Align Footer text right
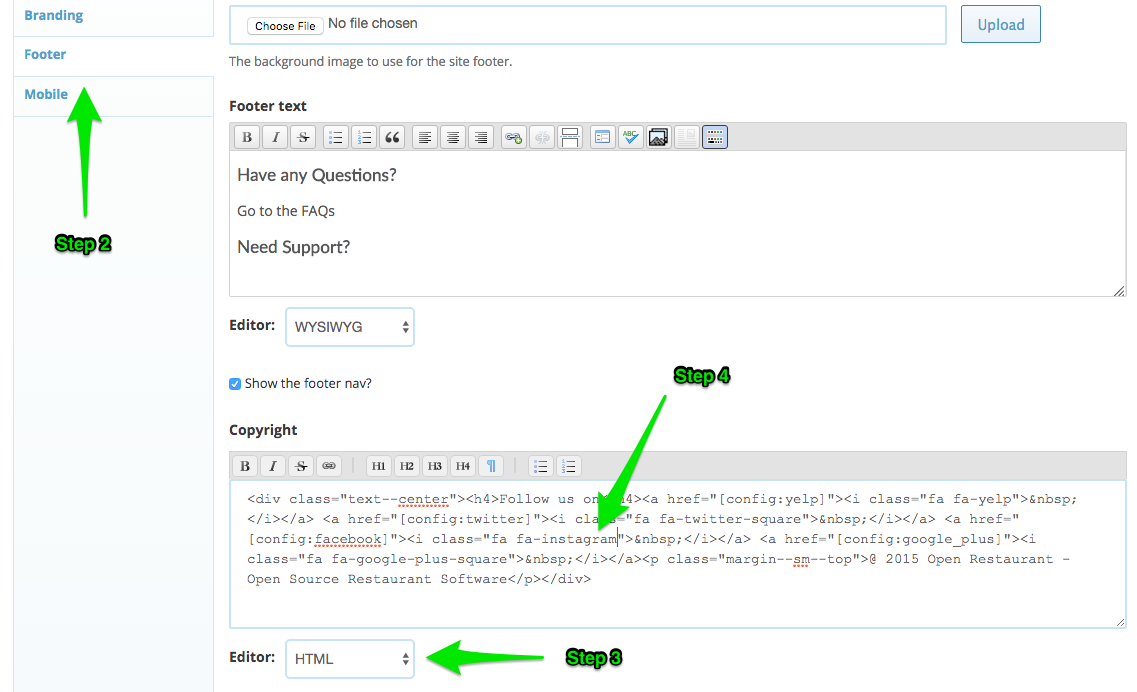 (x=481, y=137)
